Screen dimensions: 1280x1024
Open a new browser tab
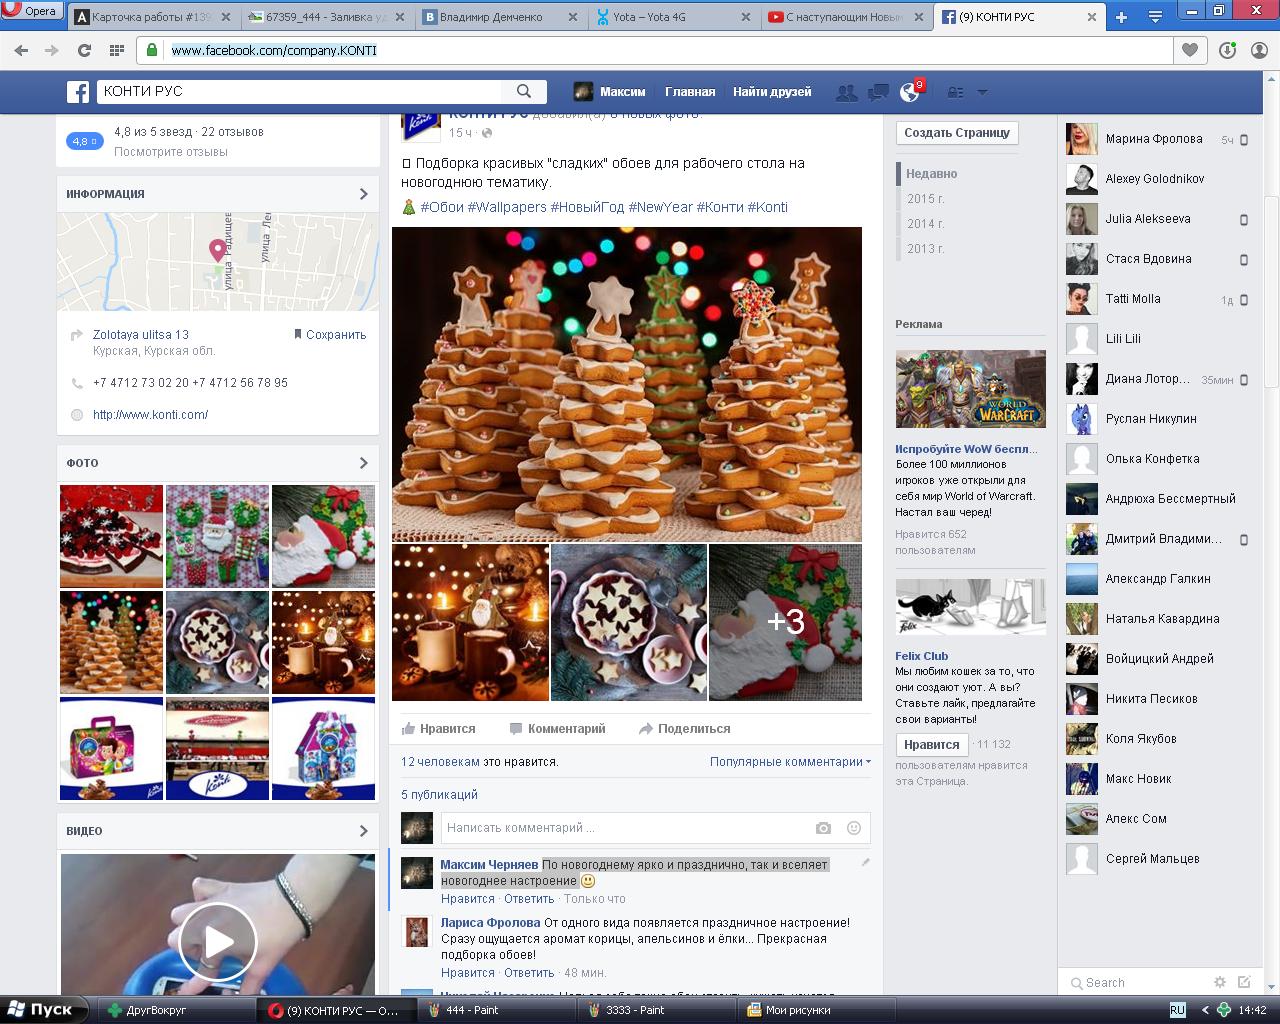point(1121,17)
